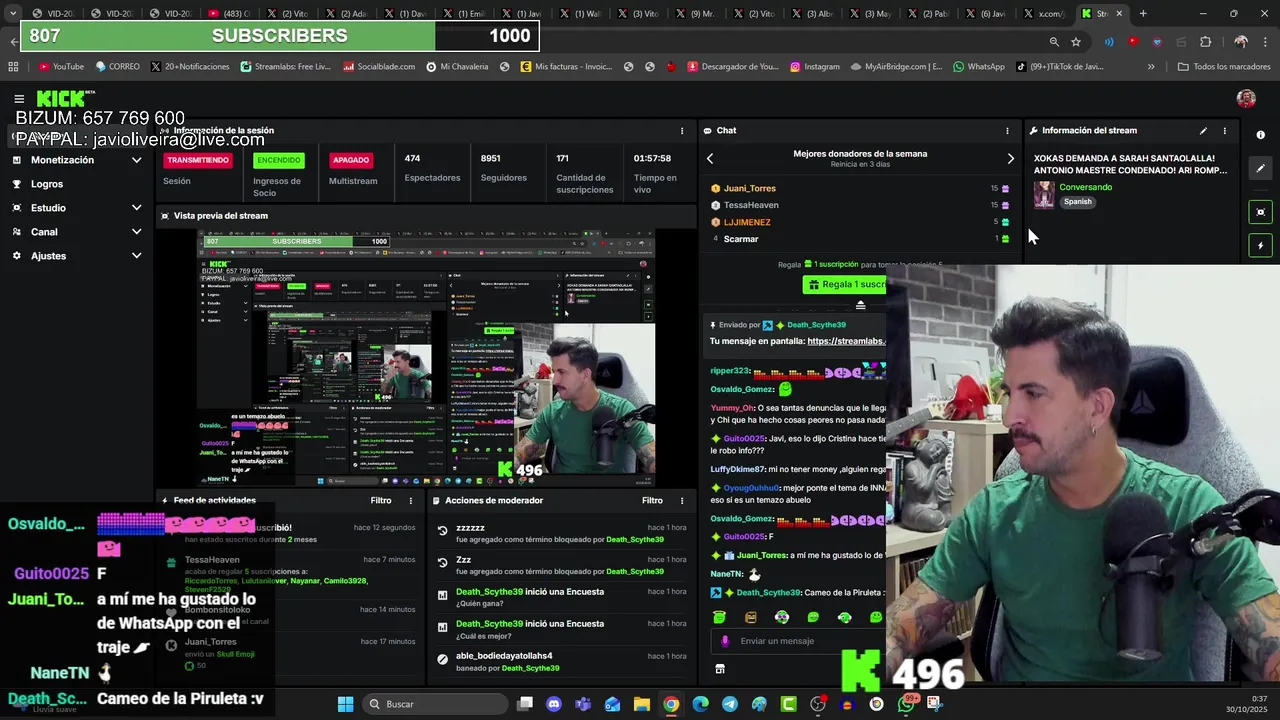Open session info panel three-dot menu

click(x=682, y=131)
